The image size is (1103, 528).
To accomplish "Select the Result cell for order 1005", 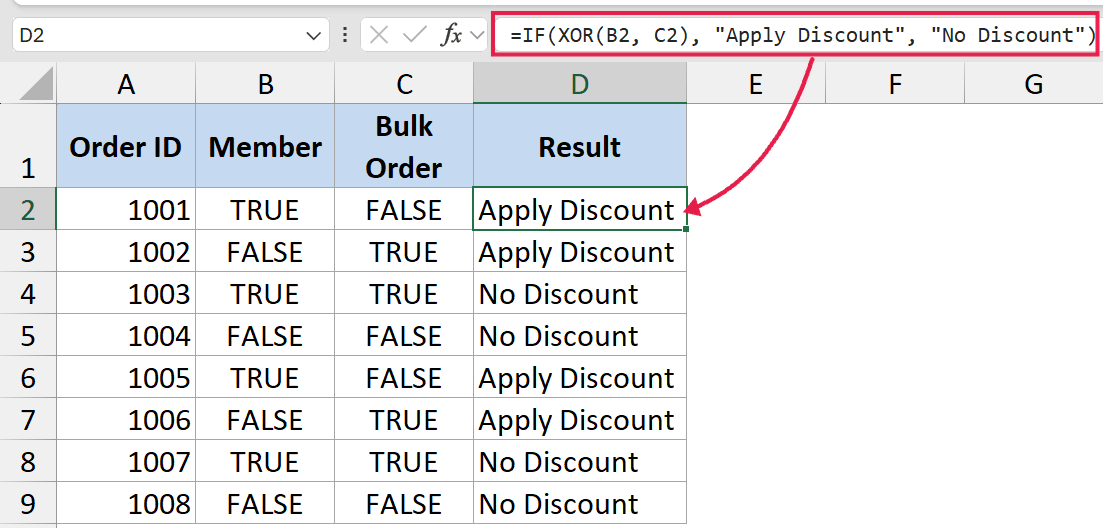I will (580, 378).
